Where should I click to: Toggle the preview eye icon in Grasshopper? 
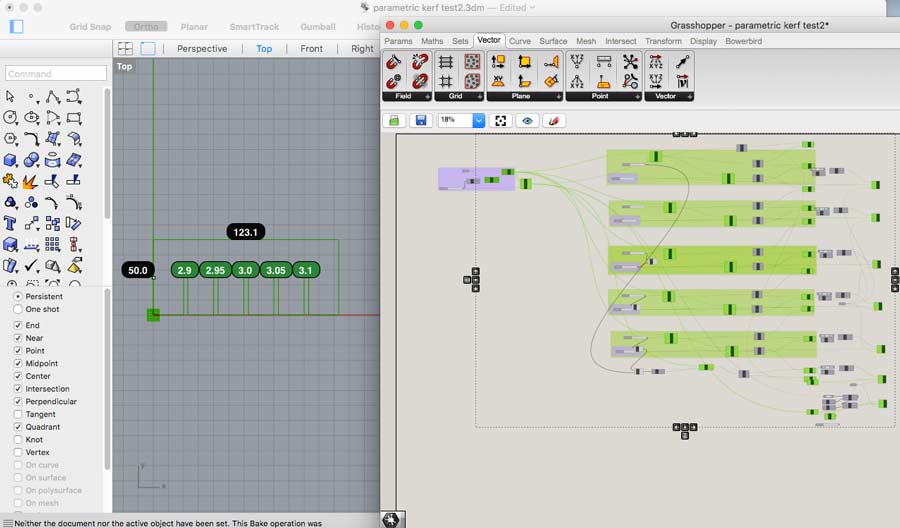coord(528,120)
